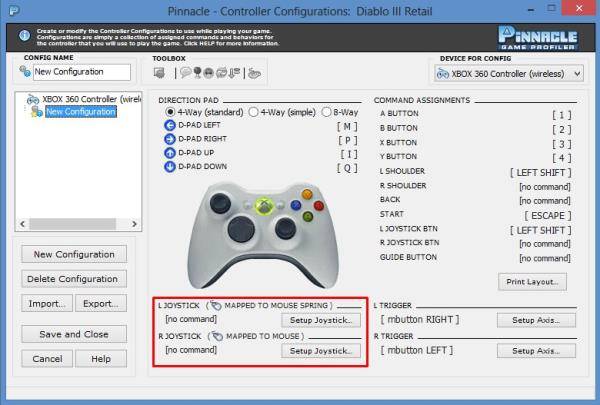Click the Import button
600x405 pixels.
47,303
